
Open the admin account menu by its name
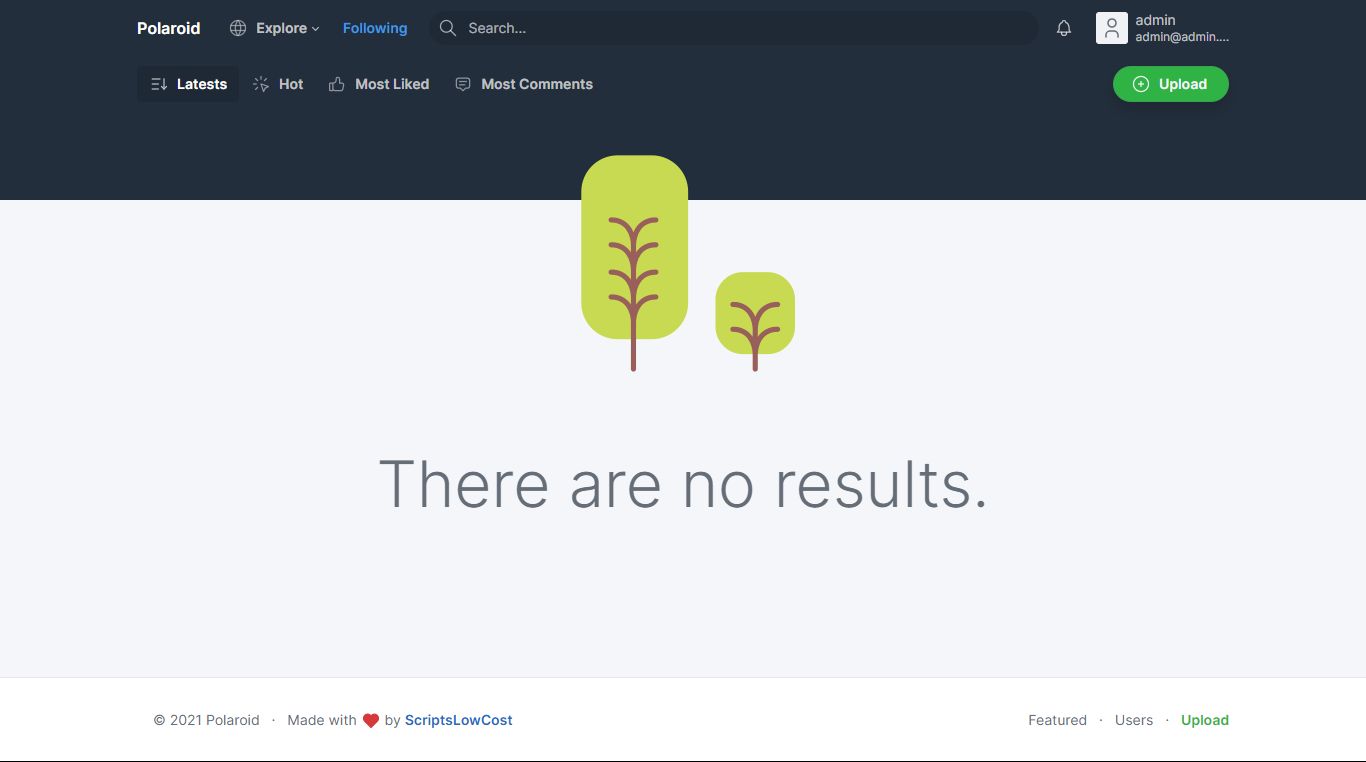coord(1155,20)
